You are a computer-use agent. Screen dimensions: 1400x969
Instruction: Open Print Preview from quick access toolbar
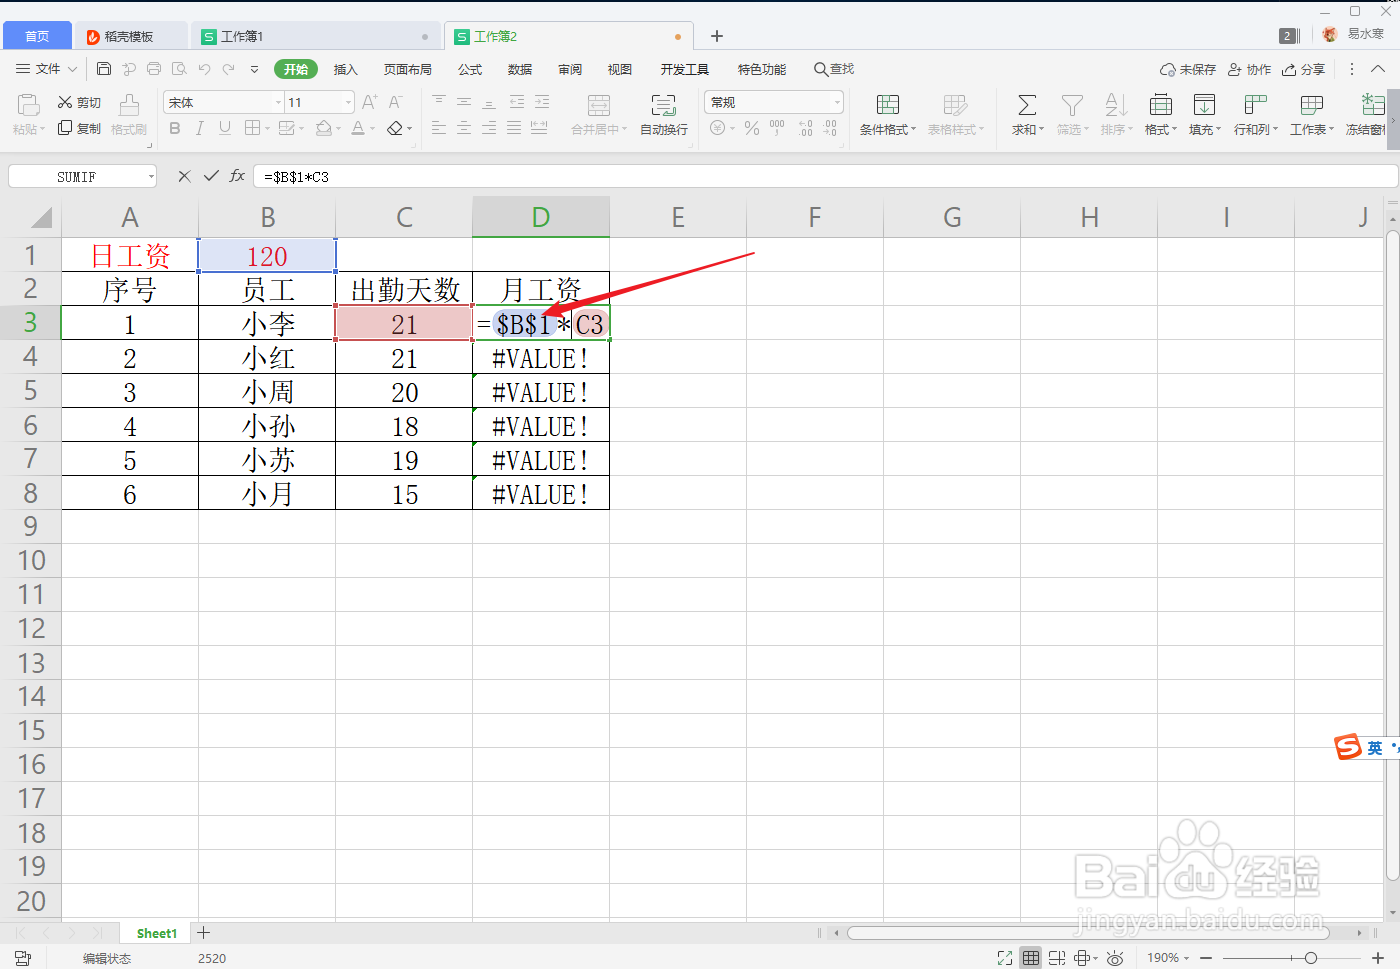[x=179, y=69]
